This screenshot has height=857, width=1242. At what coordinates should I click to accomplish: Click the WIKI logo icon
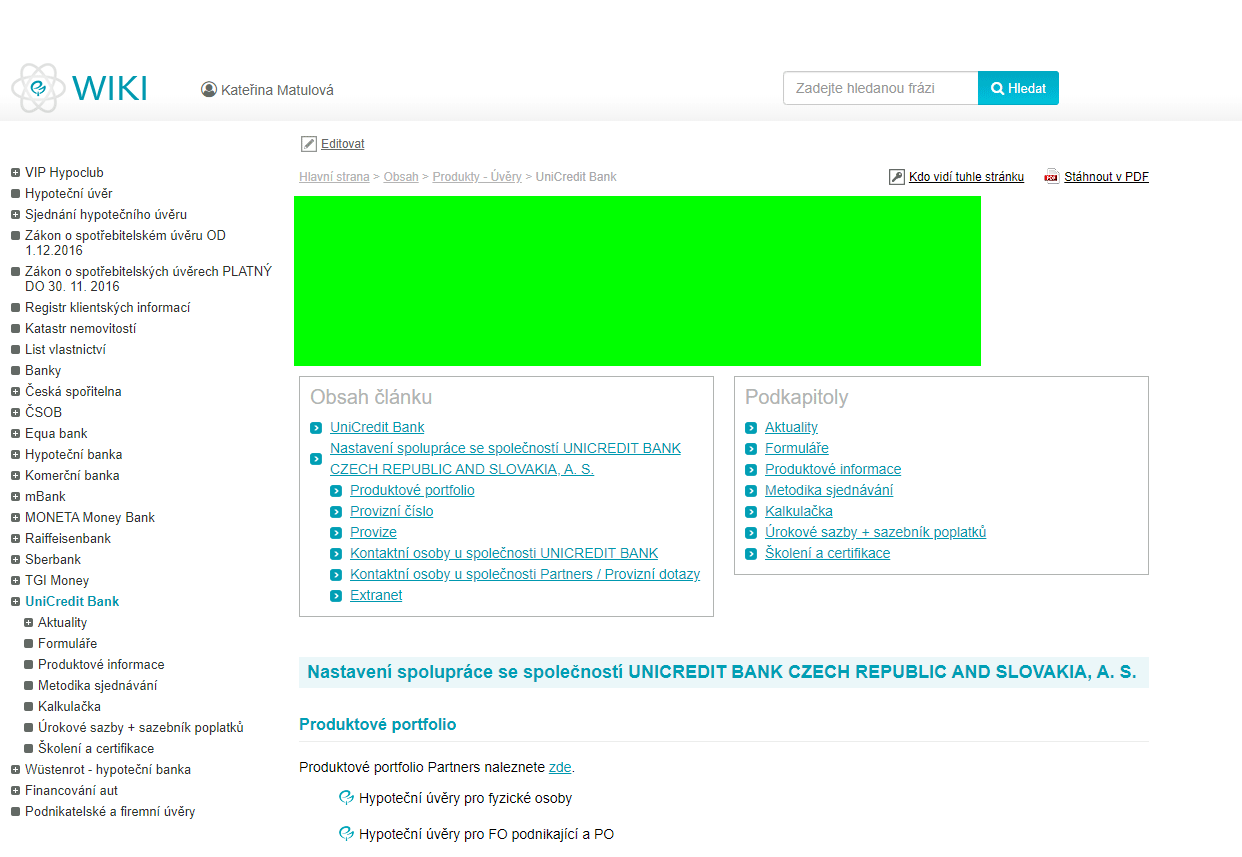click(38, 88)
